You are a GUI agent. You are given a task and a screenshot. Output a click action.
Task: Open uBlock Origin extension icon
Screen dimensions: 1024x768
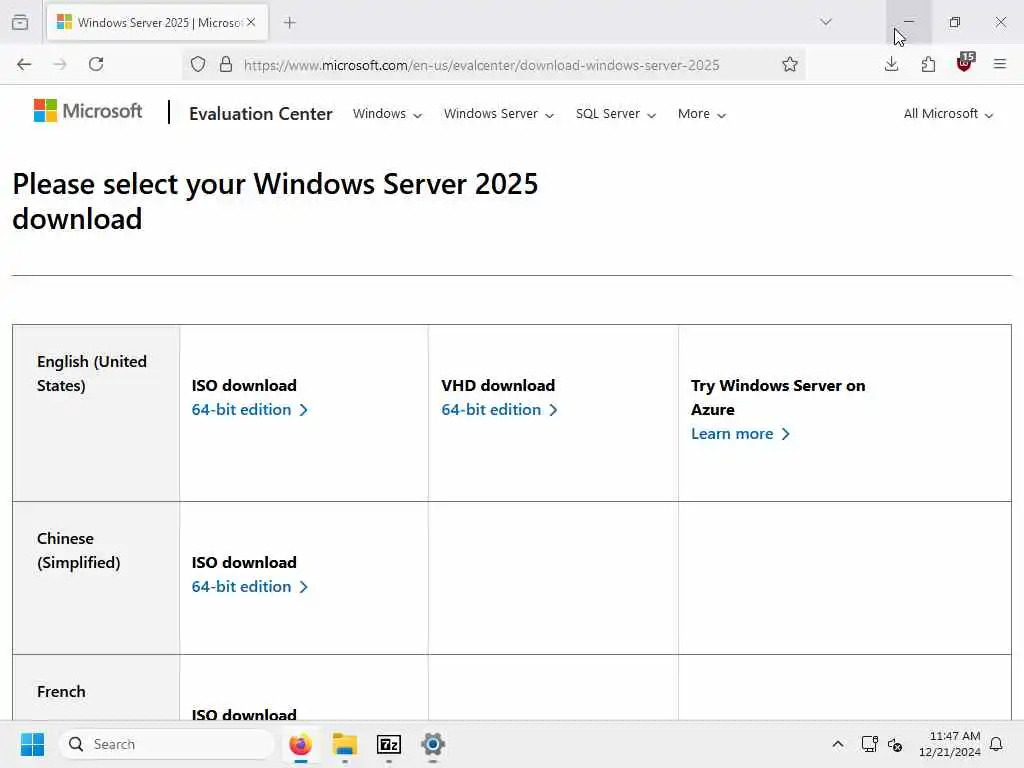(x=965, y=63)
